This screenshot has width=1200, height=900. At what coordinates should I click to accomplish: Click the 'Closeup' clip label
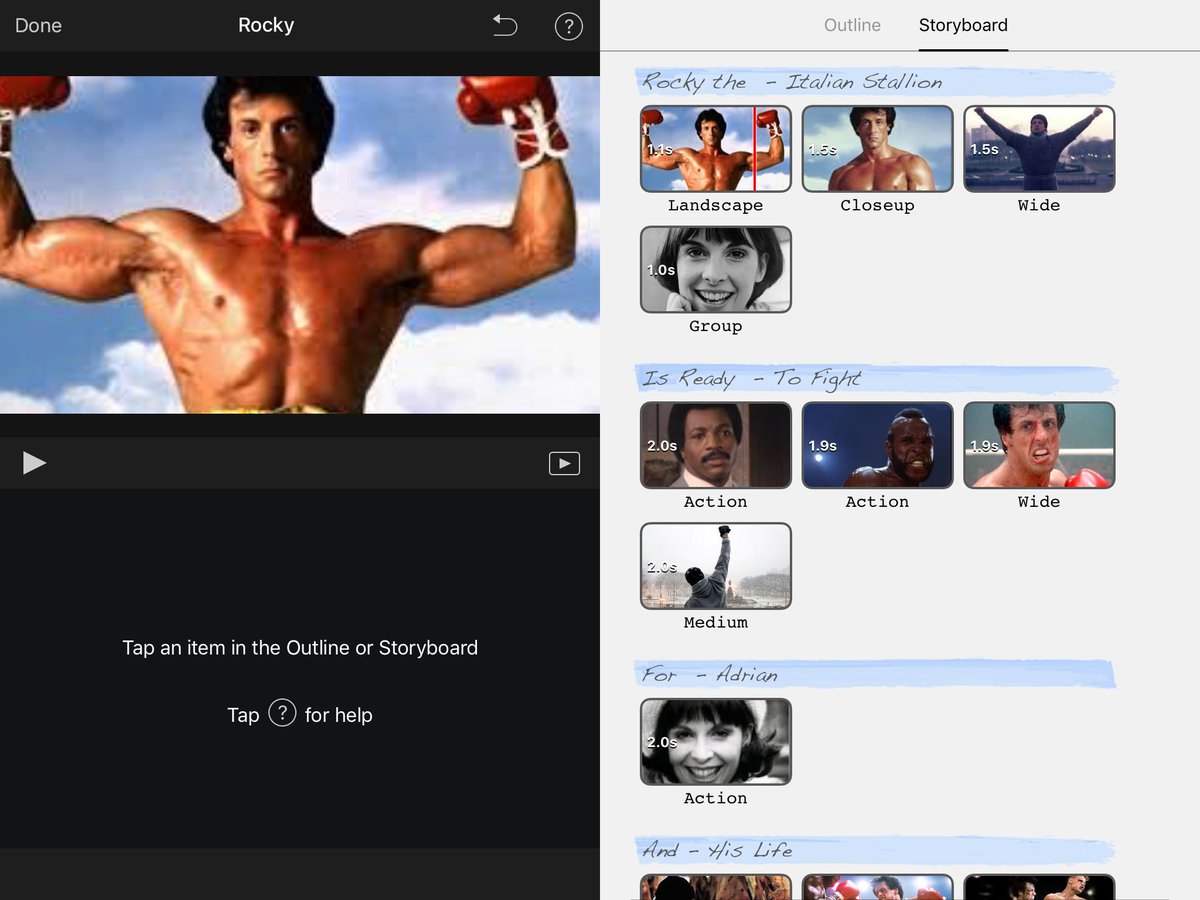(878, 205)
